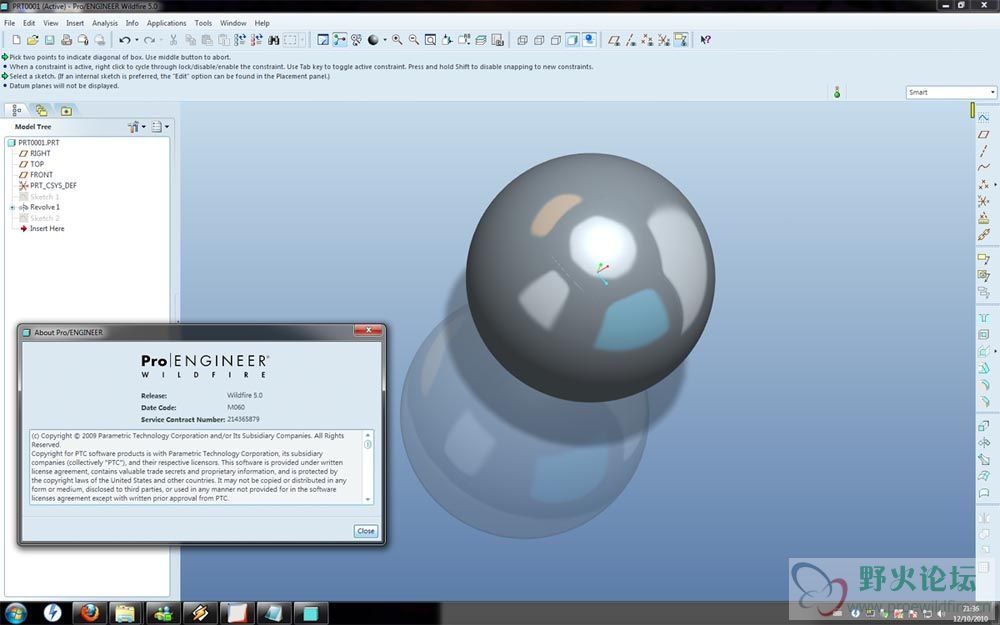Expand the appearance gallery dropdown arrow

click(x=385, y=40)
